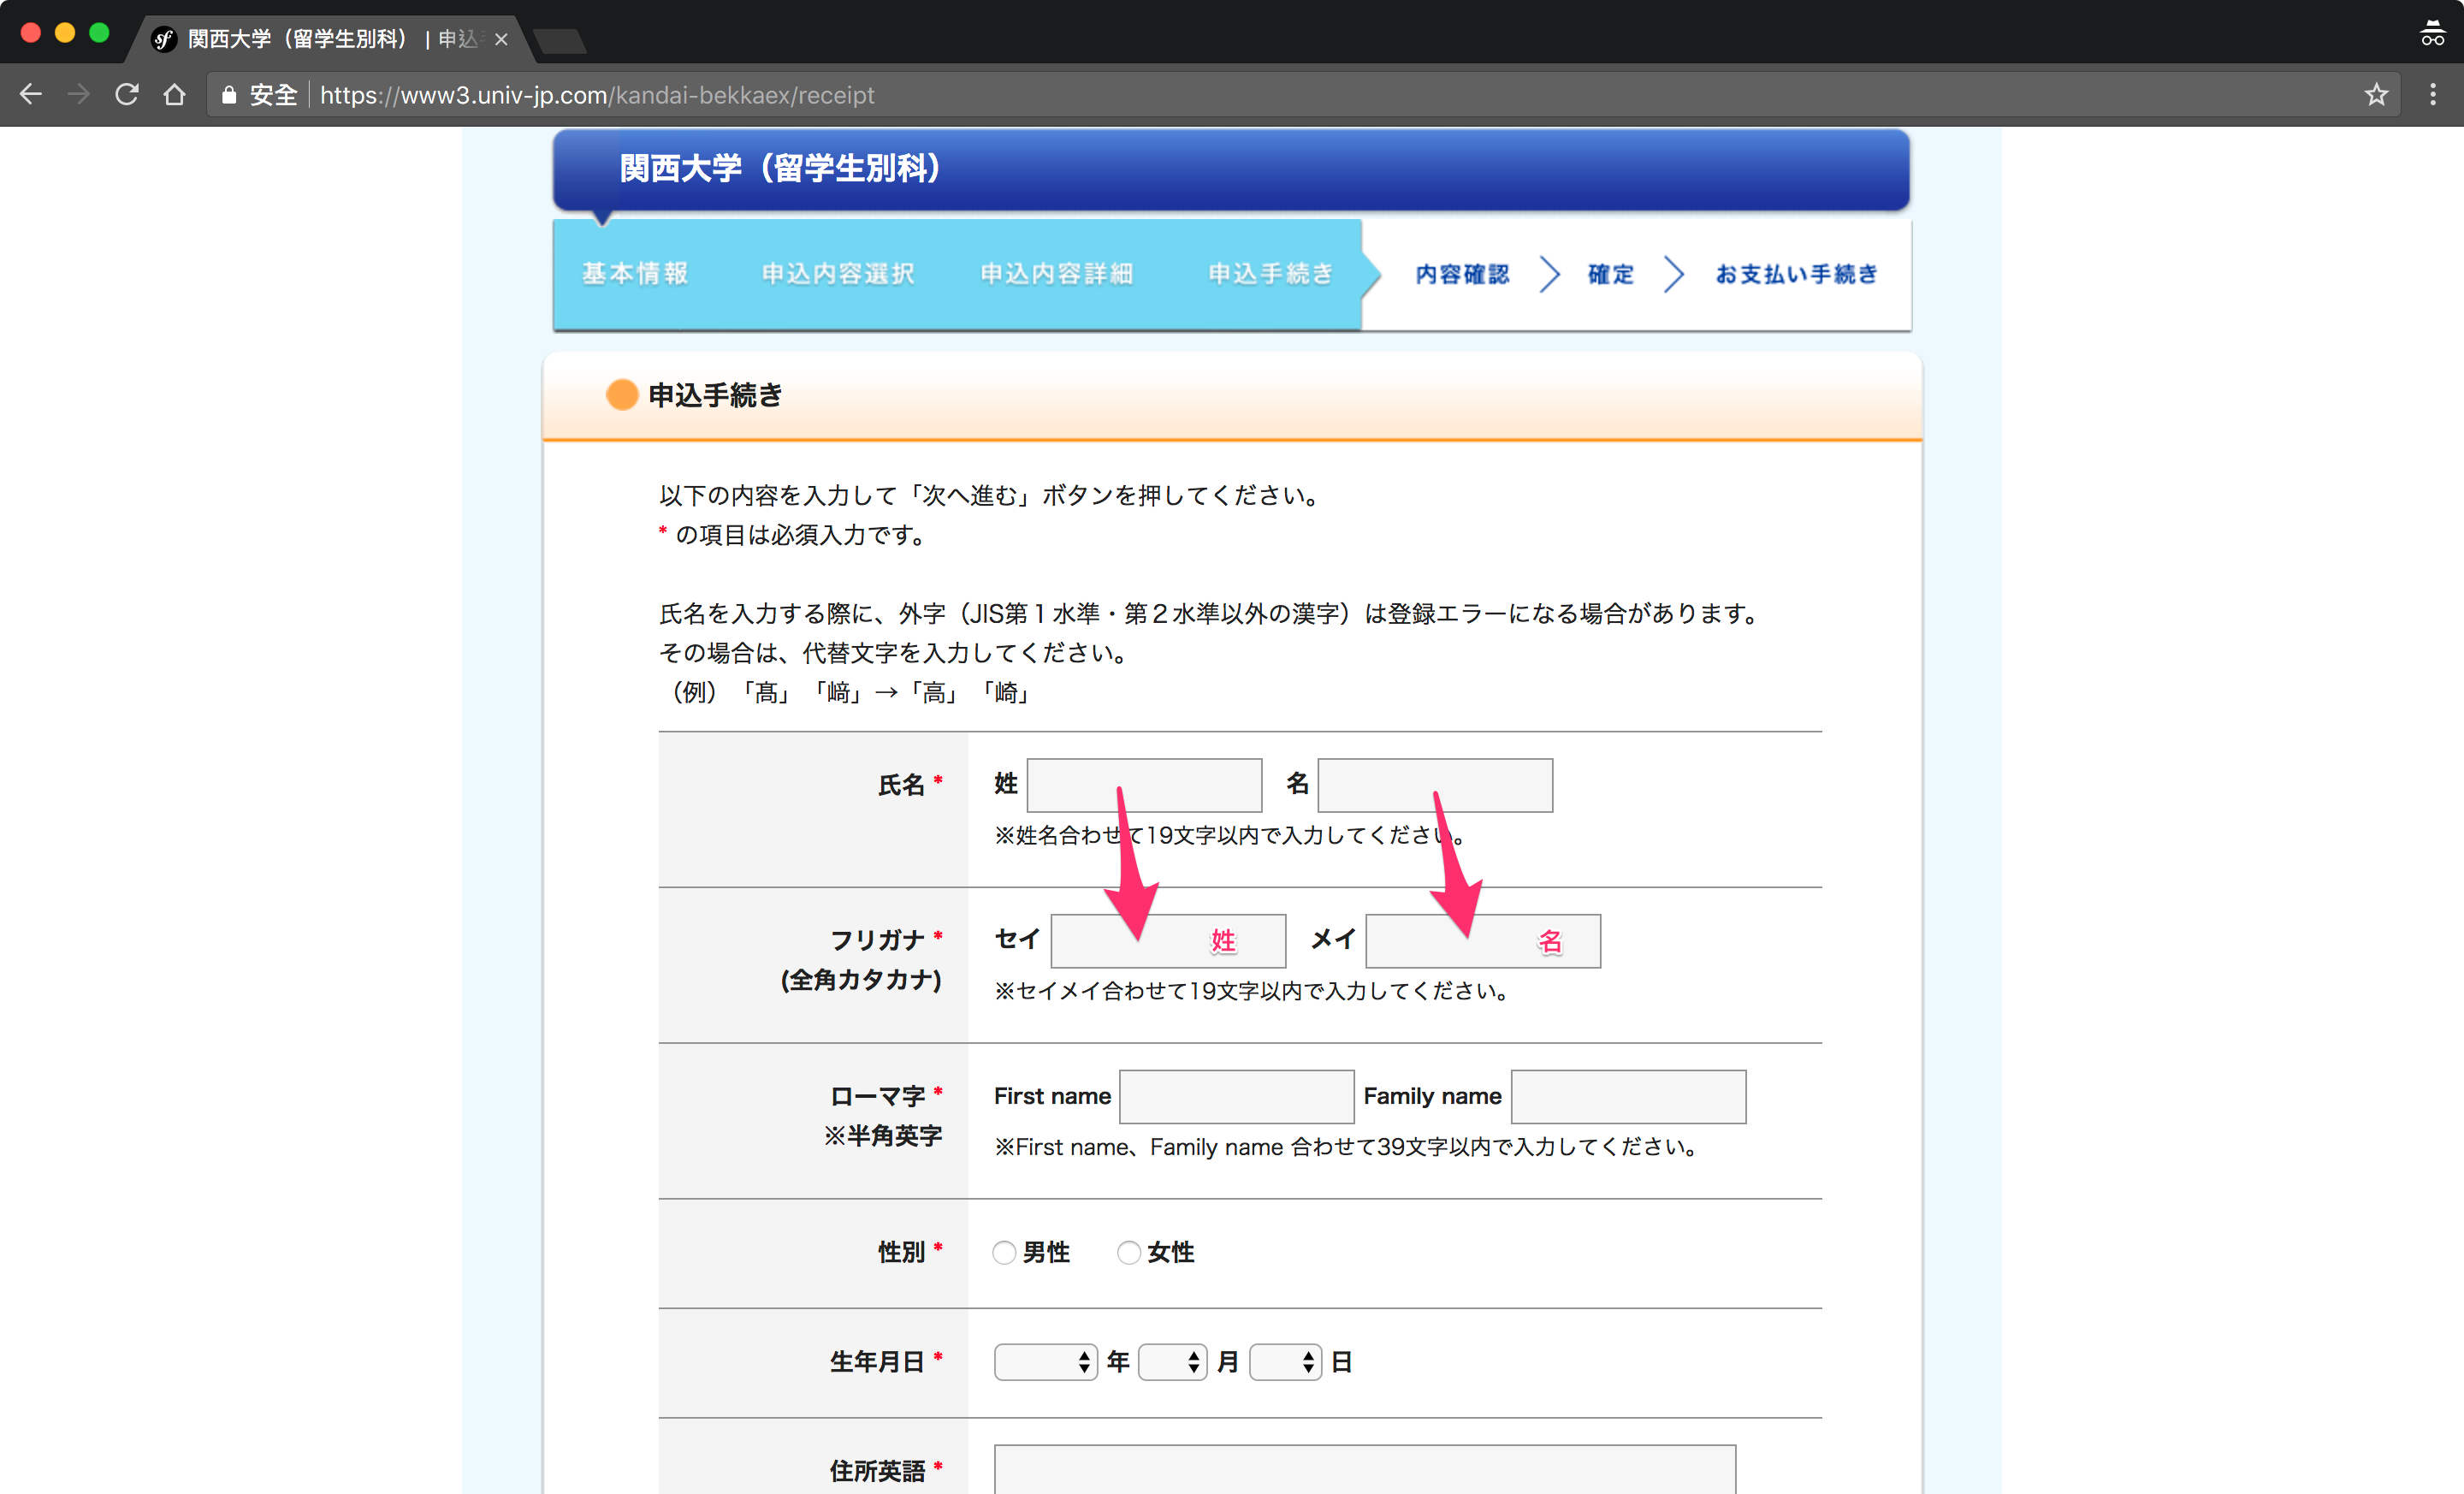
Task: Click the お支払い手続き step link
Action: pos(1796,274)
